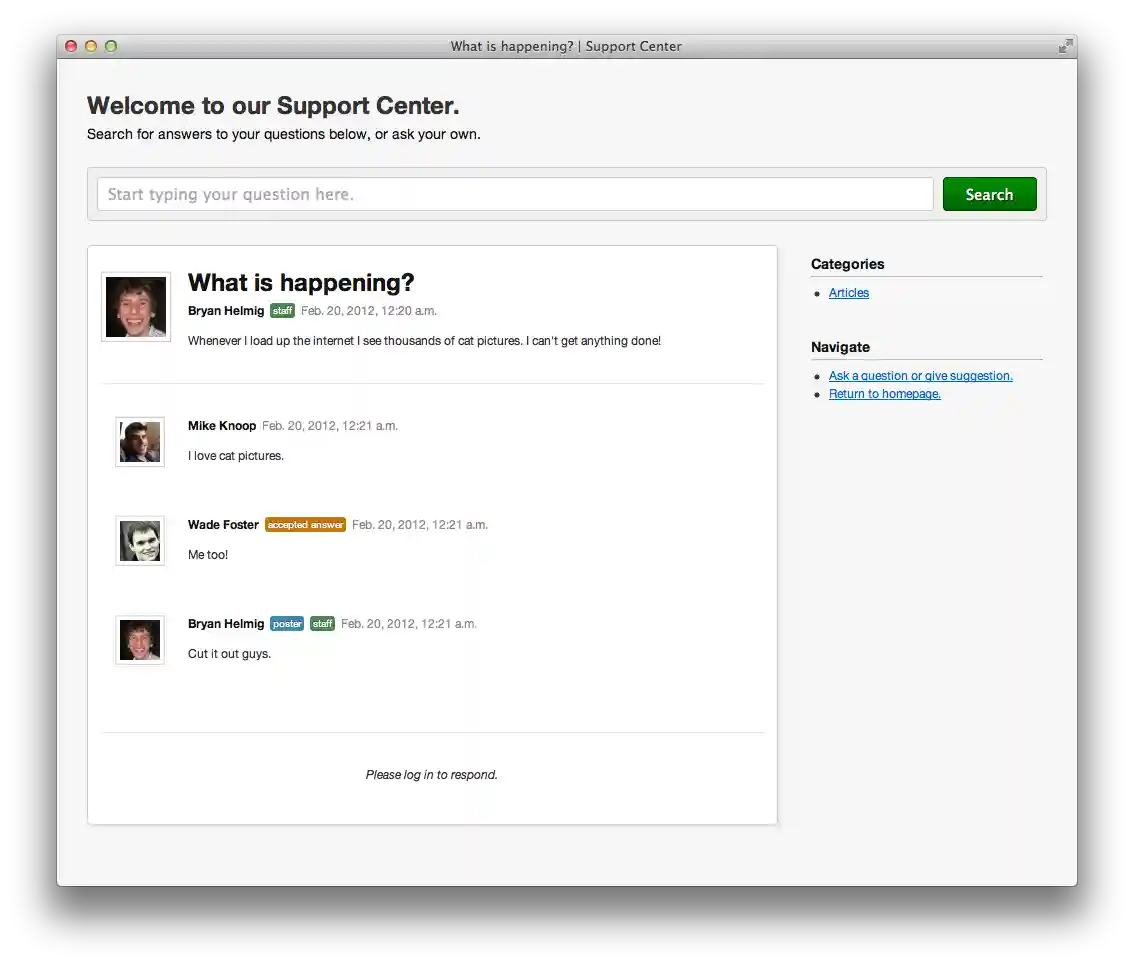1134x965 pixels.
Task: Click the staff badge on Bryan's reply
Action: click(322, 624)
